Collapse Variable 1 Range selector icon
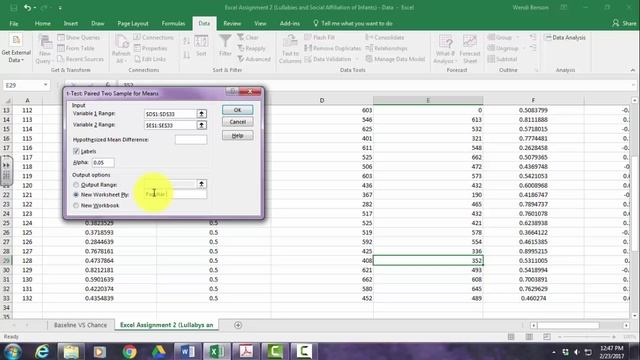Viewport: 640px width, 360px height. coord(201,114)
